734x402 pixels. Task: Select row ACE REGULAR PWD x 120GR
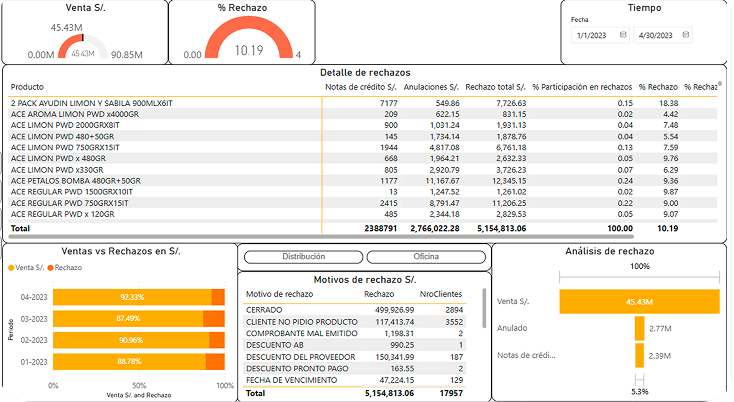(x=362, y=214)
